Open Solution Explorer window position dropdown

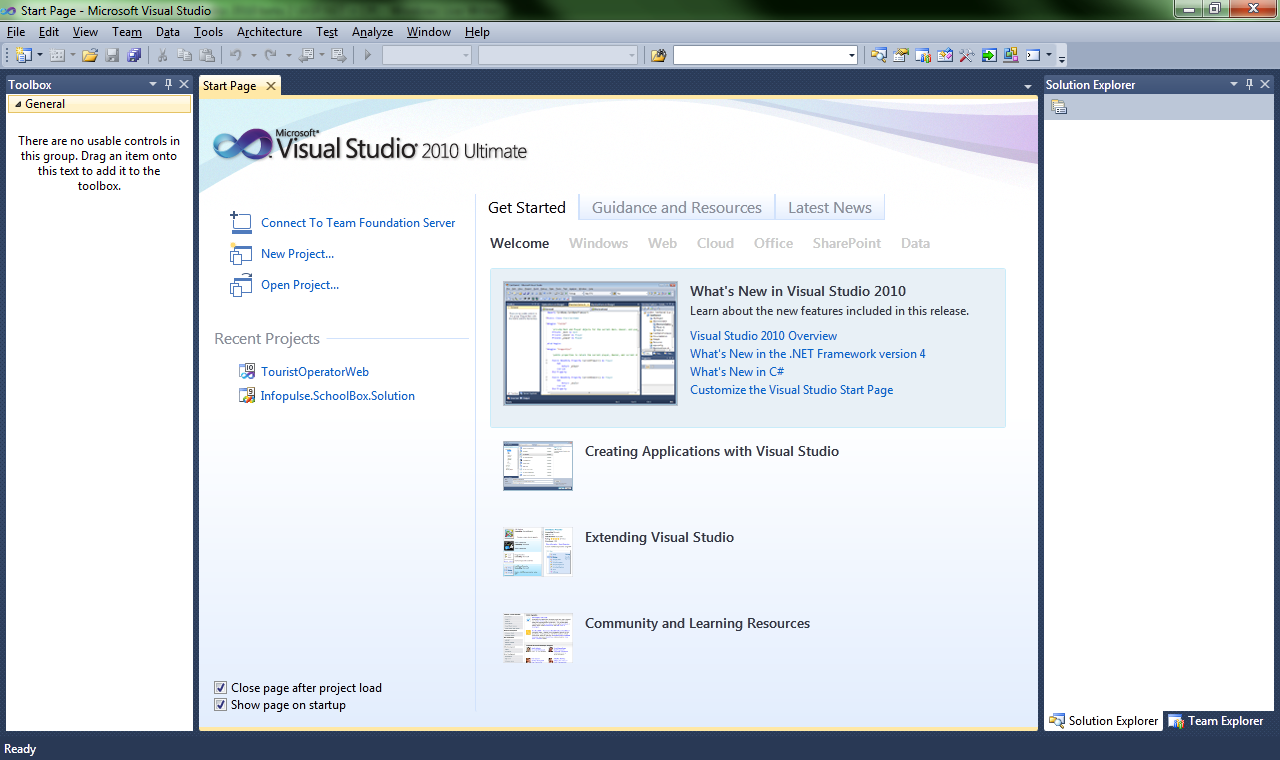[x=1234, y=85]
